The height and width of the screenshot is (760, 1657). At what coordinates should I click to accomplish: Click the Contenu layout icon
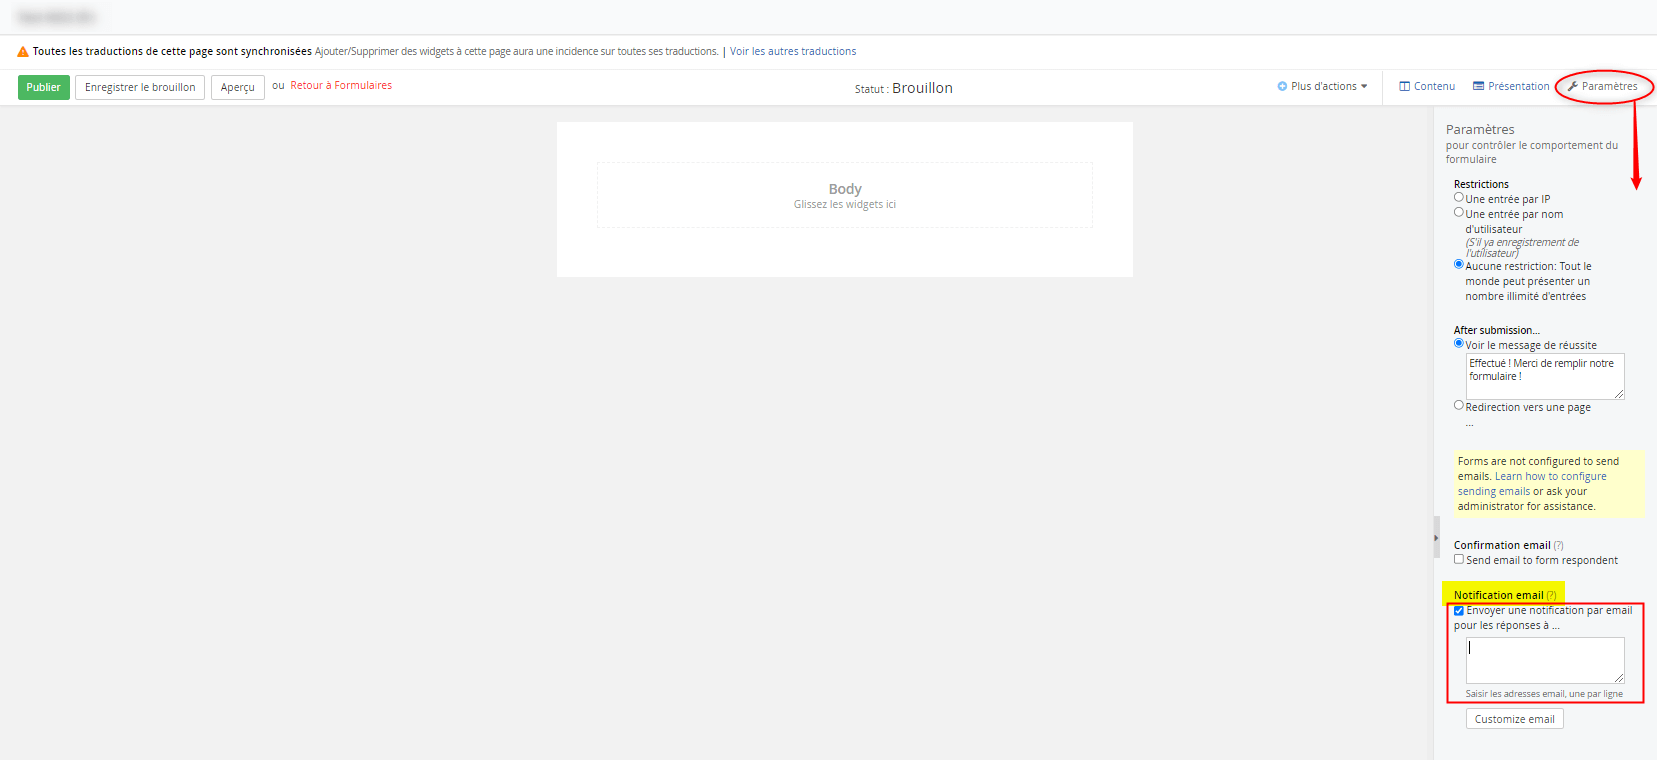click(x=1404, y=86)
